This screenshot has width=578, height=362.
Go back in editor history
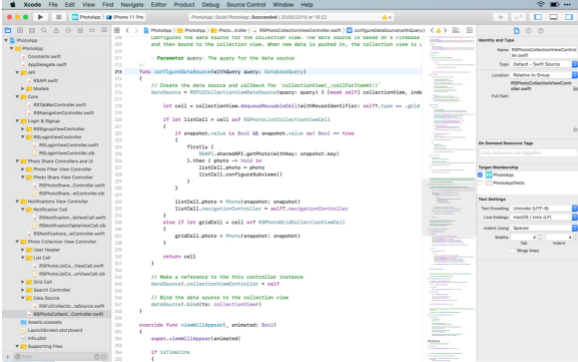128,30
